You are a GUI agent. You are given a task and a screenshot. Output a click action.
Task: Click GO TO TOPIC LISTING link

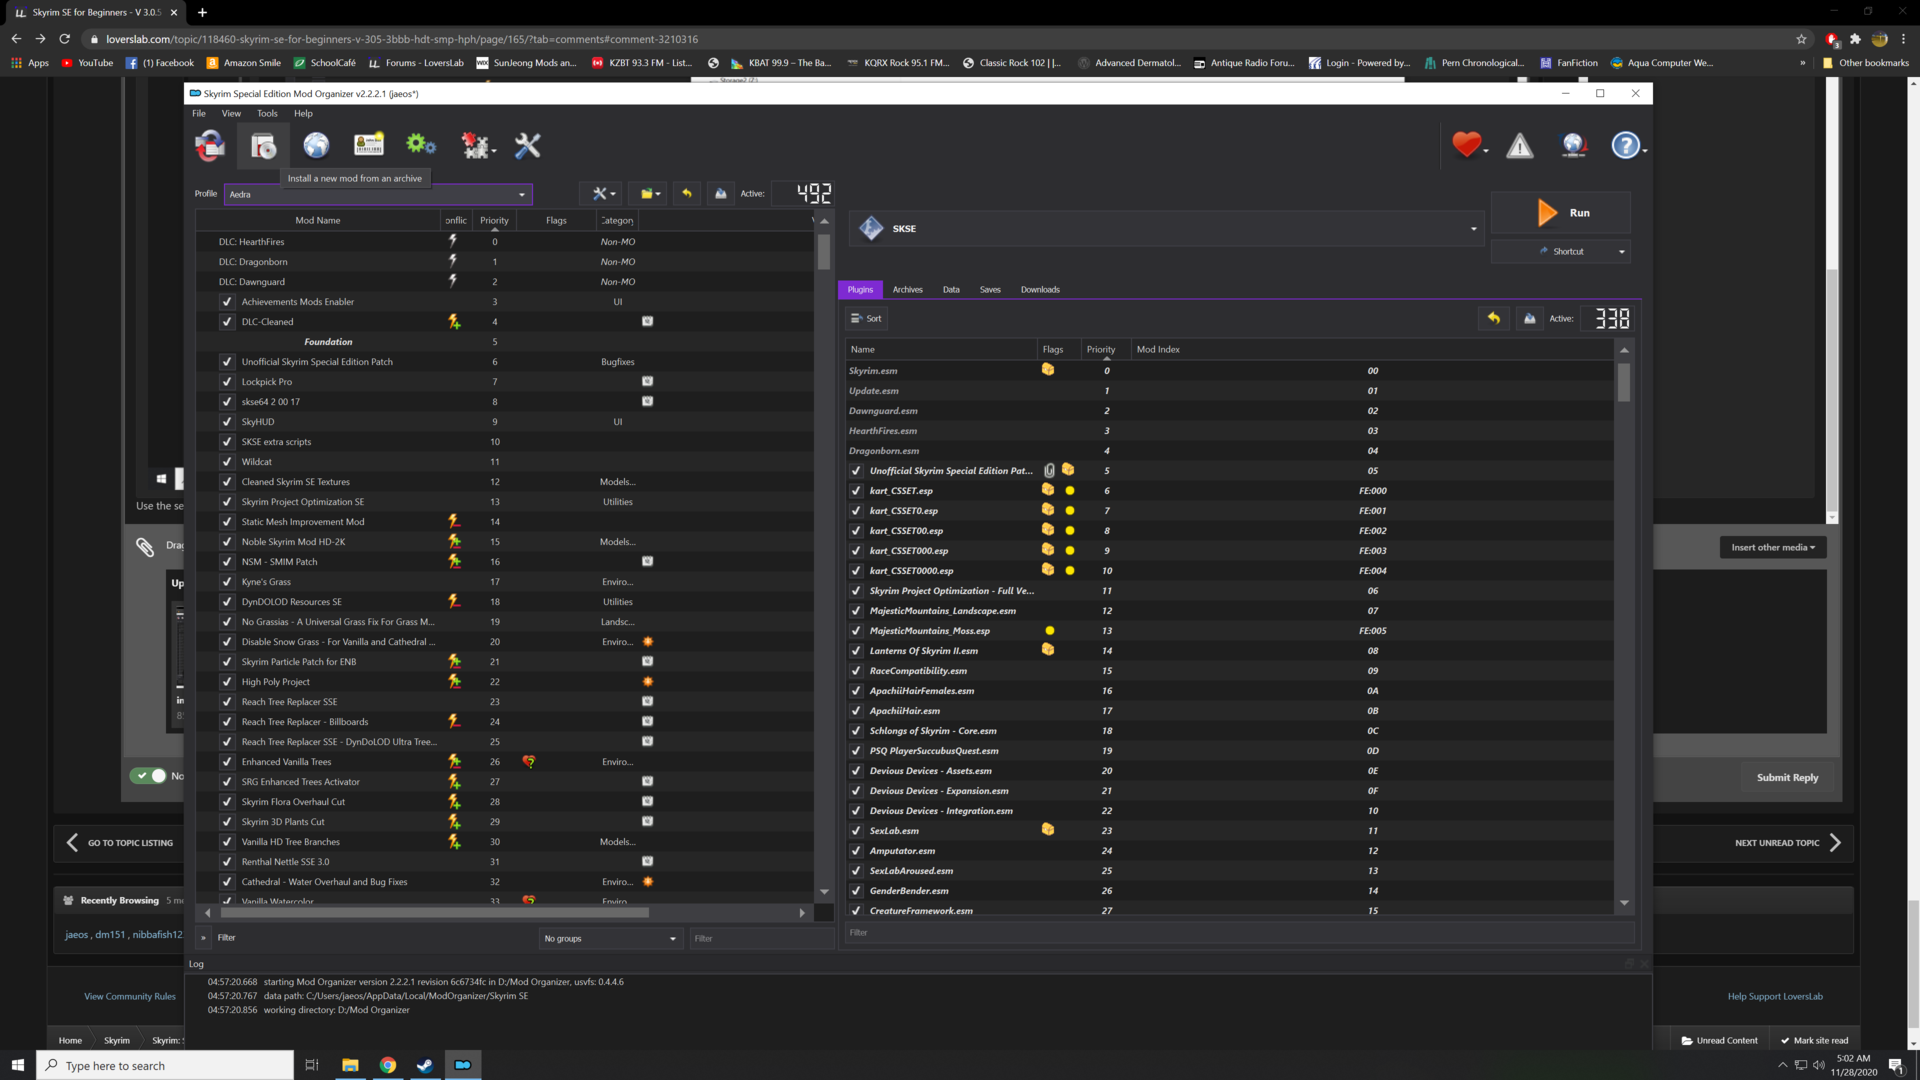[x=120, y=843]
